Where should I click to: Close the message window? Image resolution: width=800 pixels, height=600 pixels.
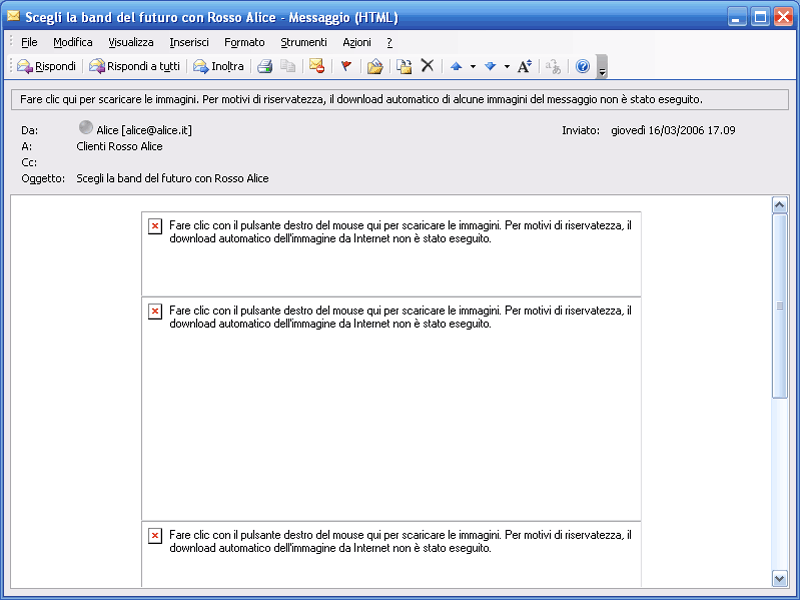click(783, 17)
